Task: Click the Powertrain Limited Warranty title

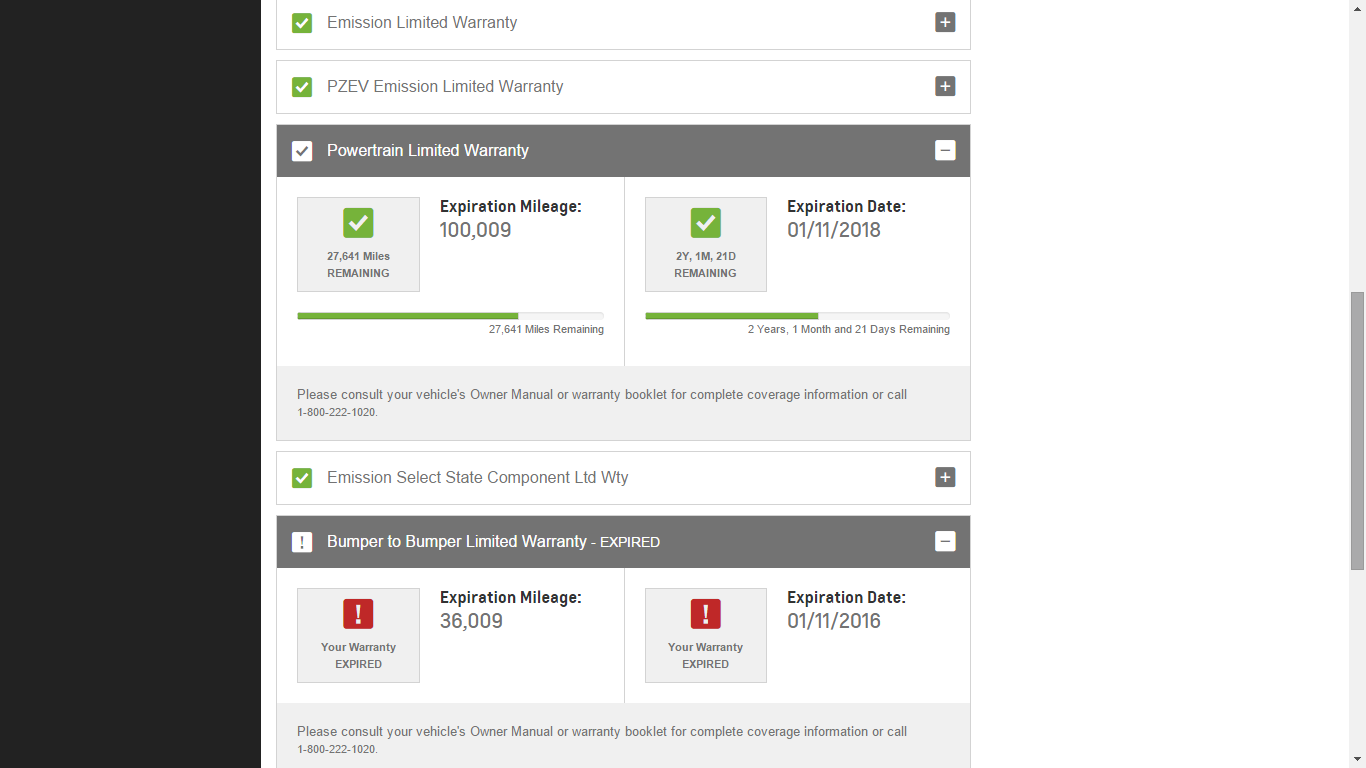Action: click(x=428, y=150)
